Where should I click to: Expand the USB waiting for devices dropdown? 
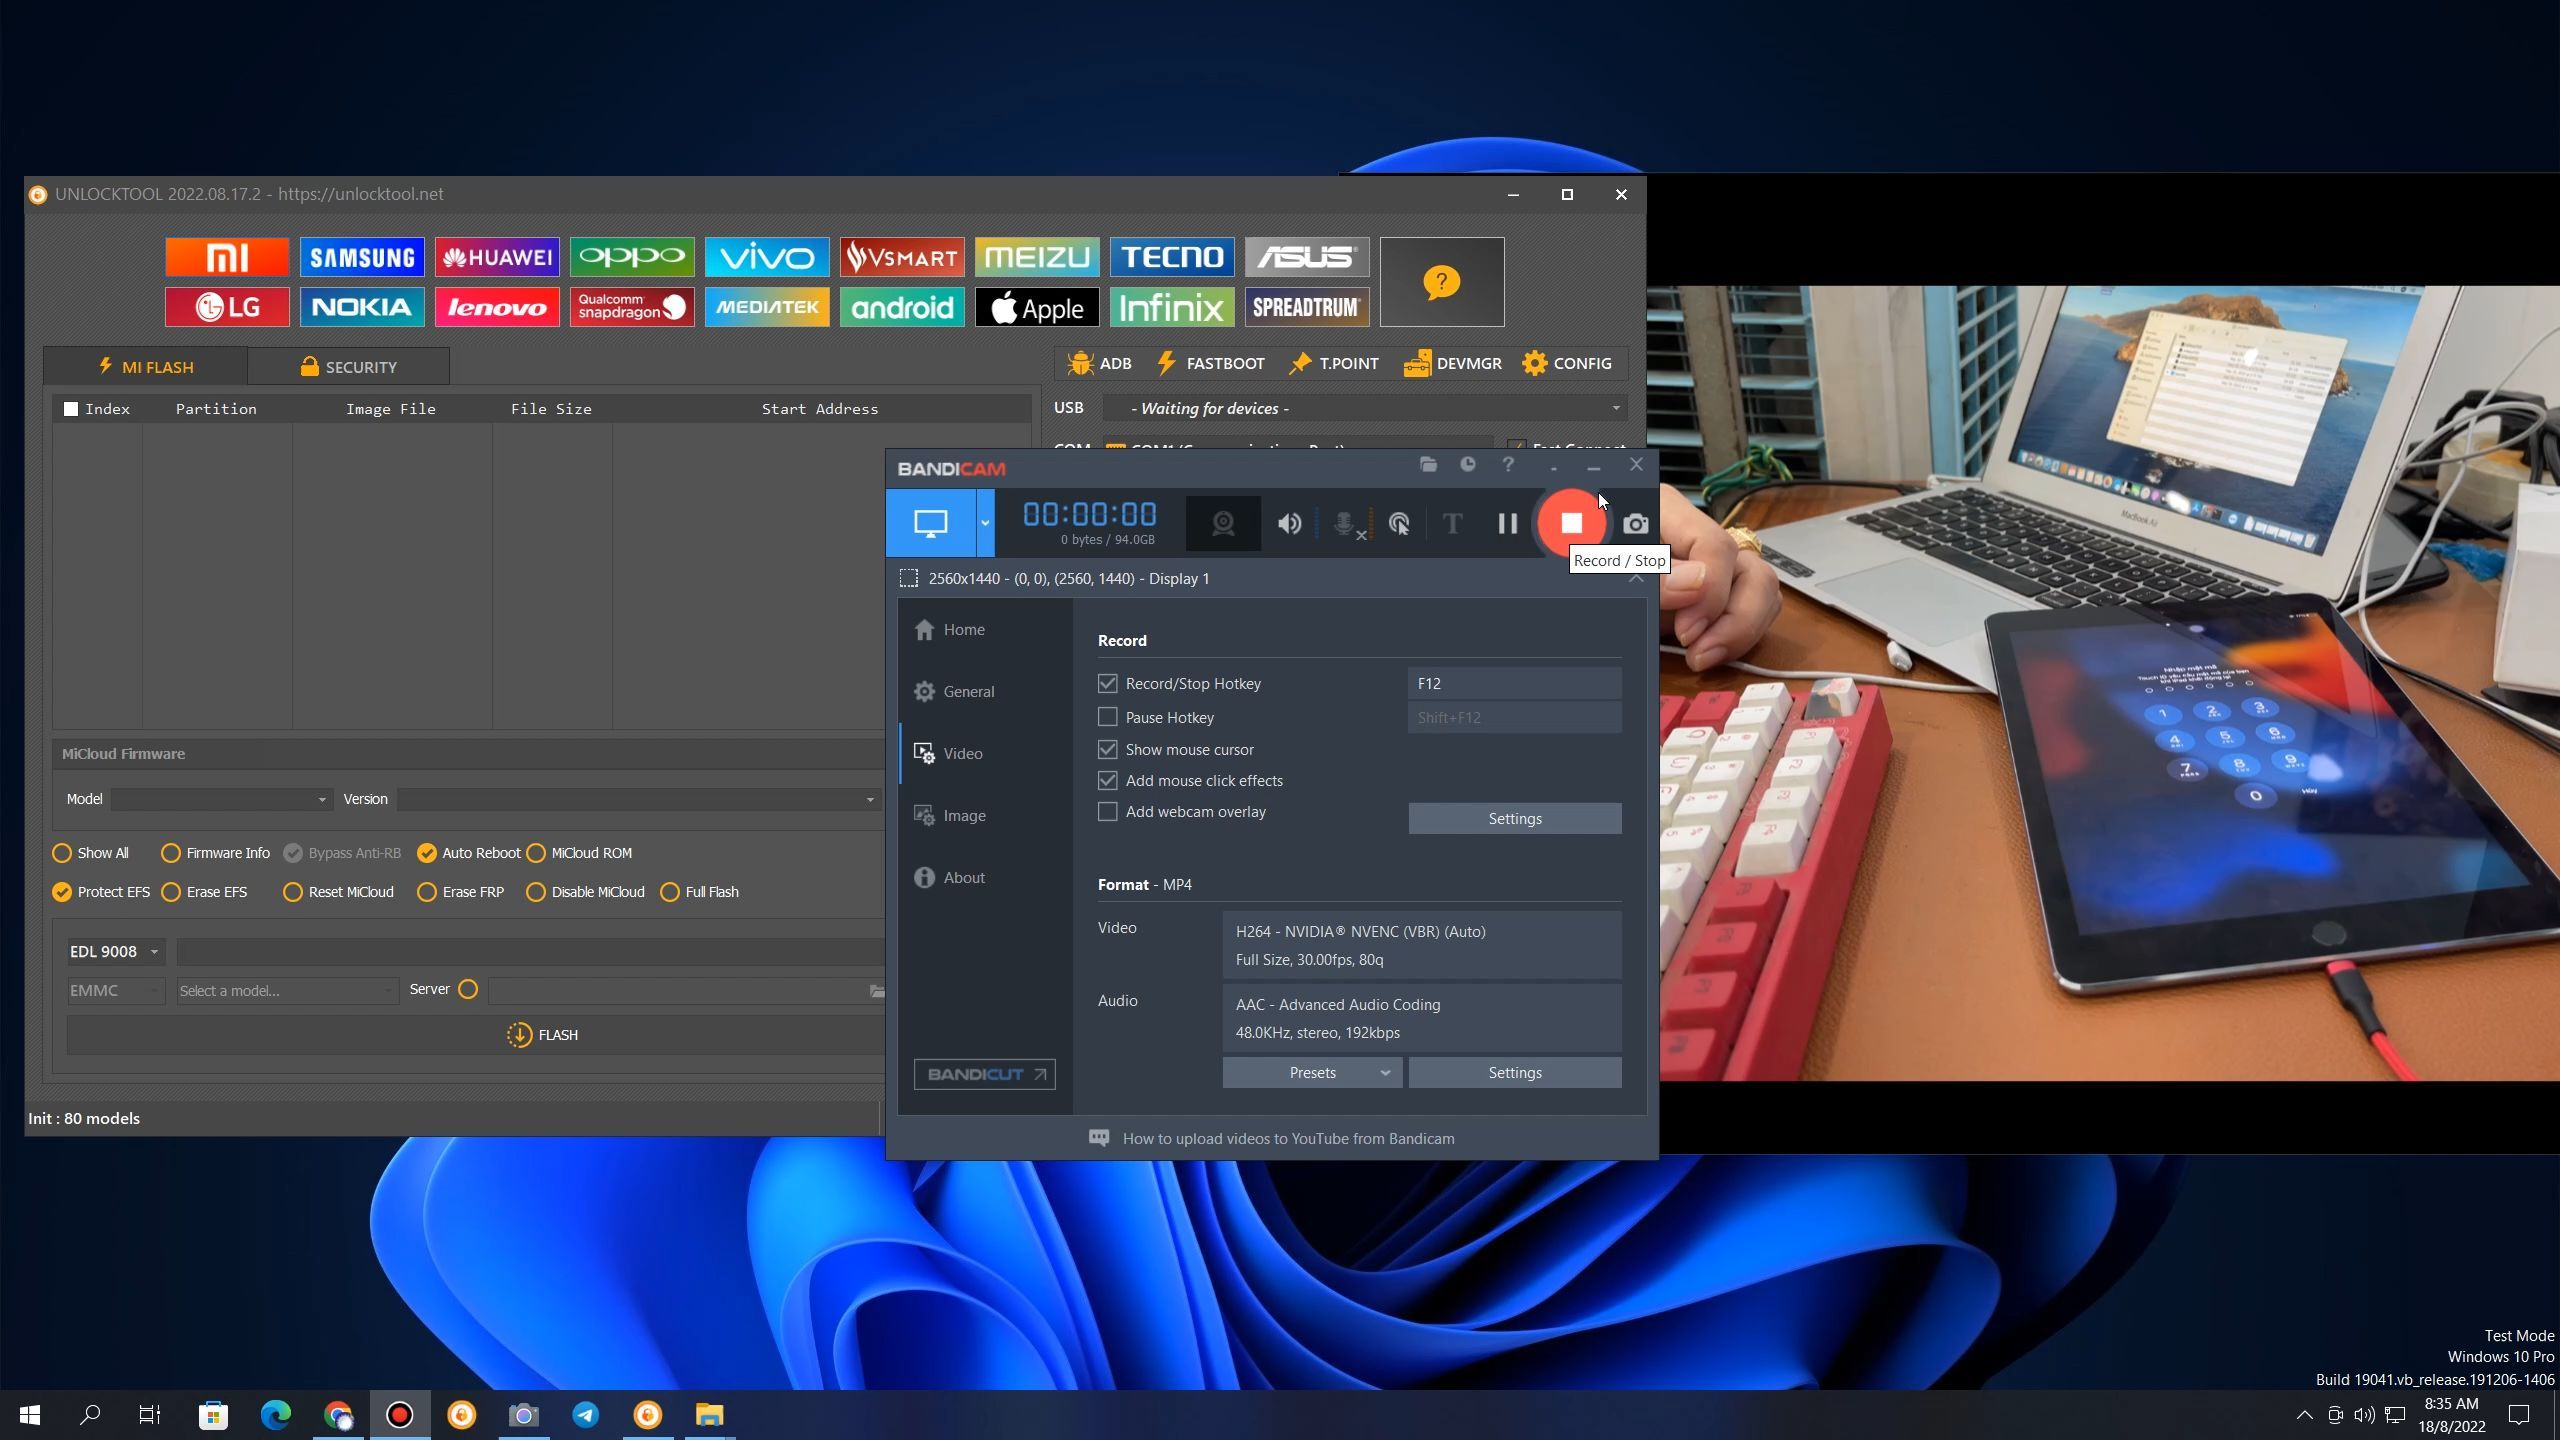point(1365,408)
